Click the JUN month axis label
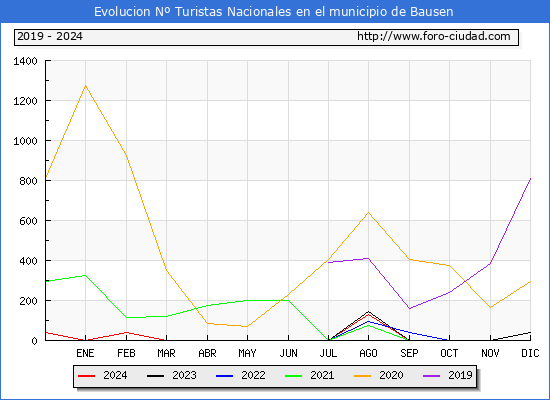Screen dimensions: 550x400 point(288,353)
